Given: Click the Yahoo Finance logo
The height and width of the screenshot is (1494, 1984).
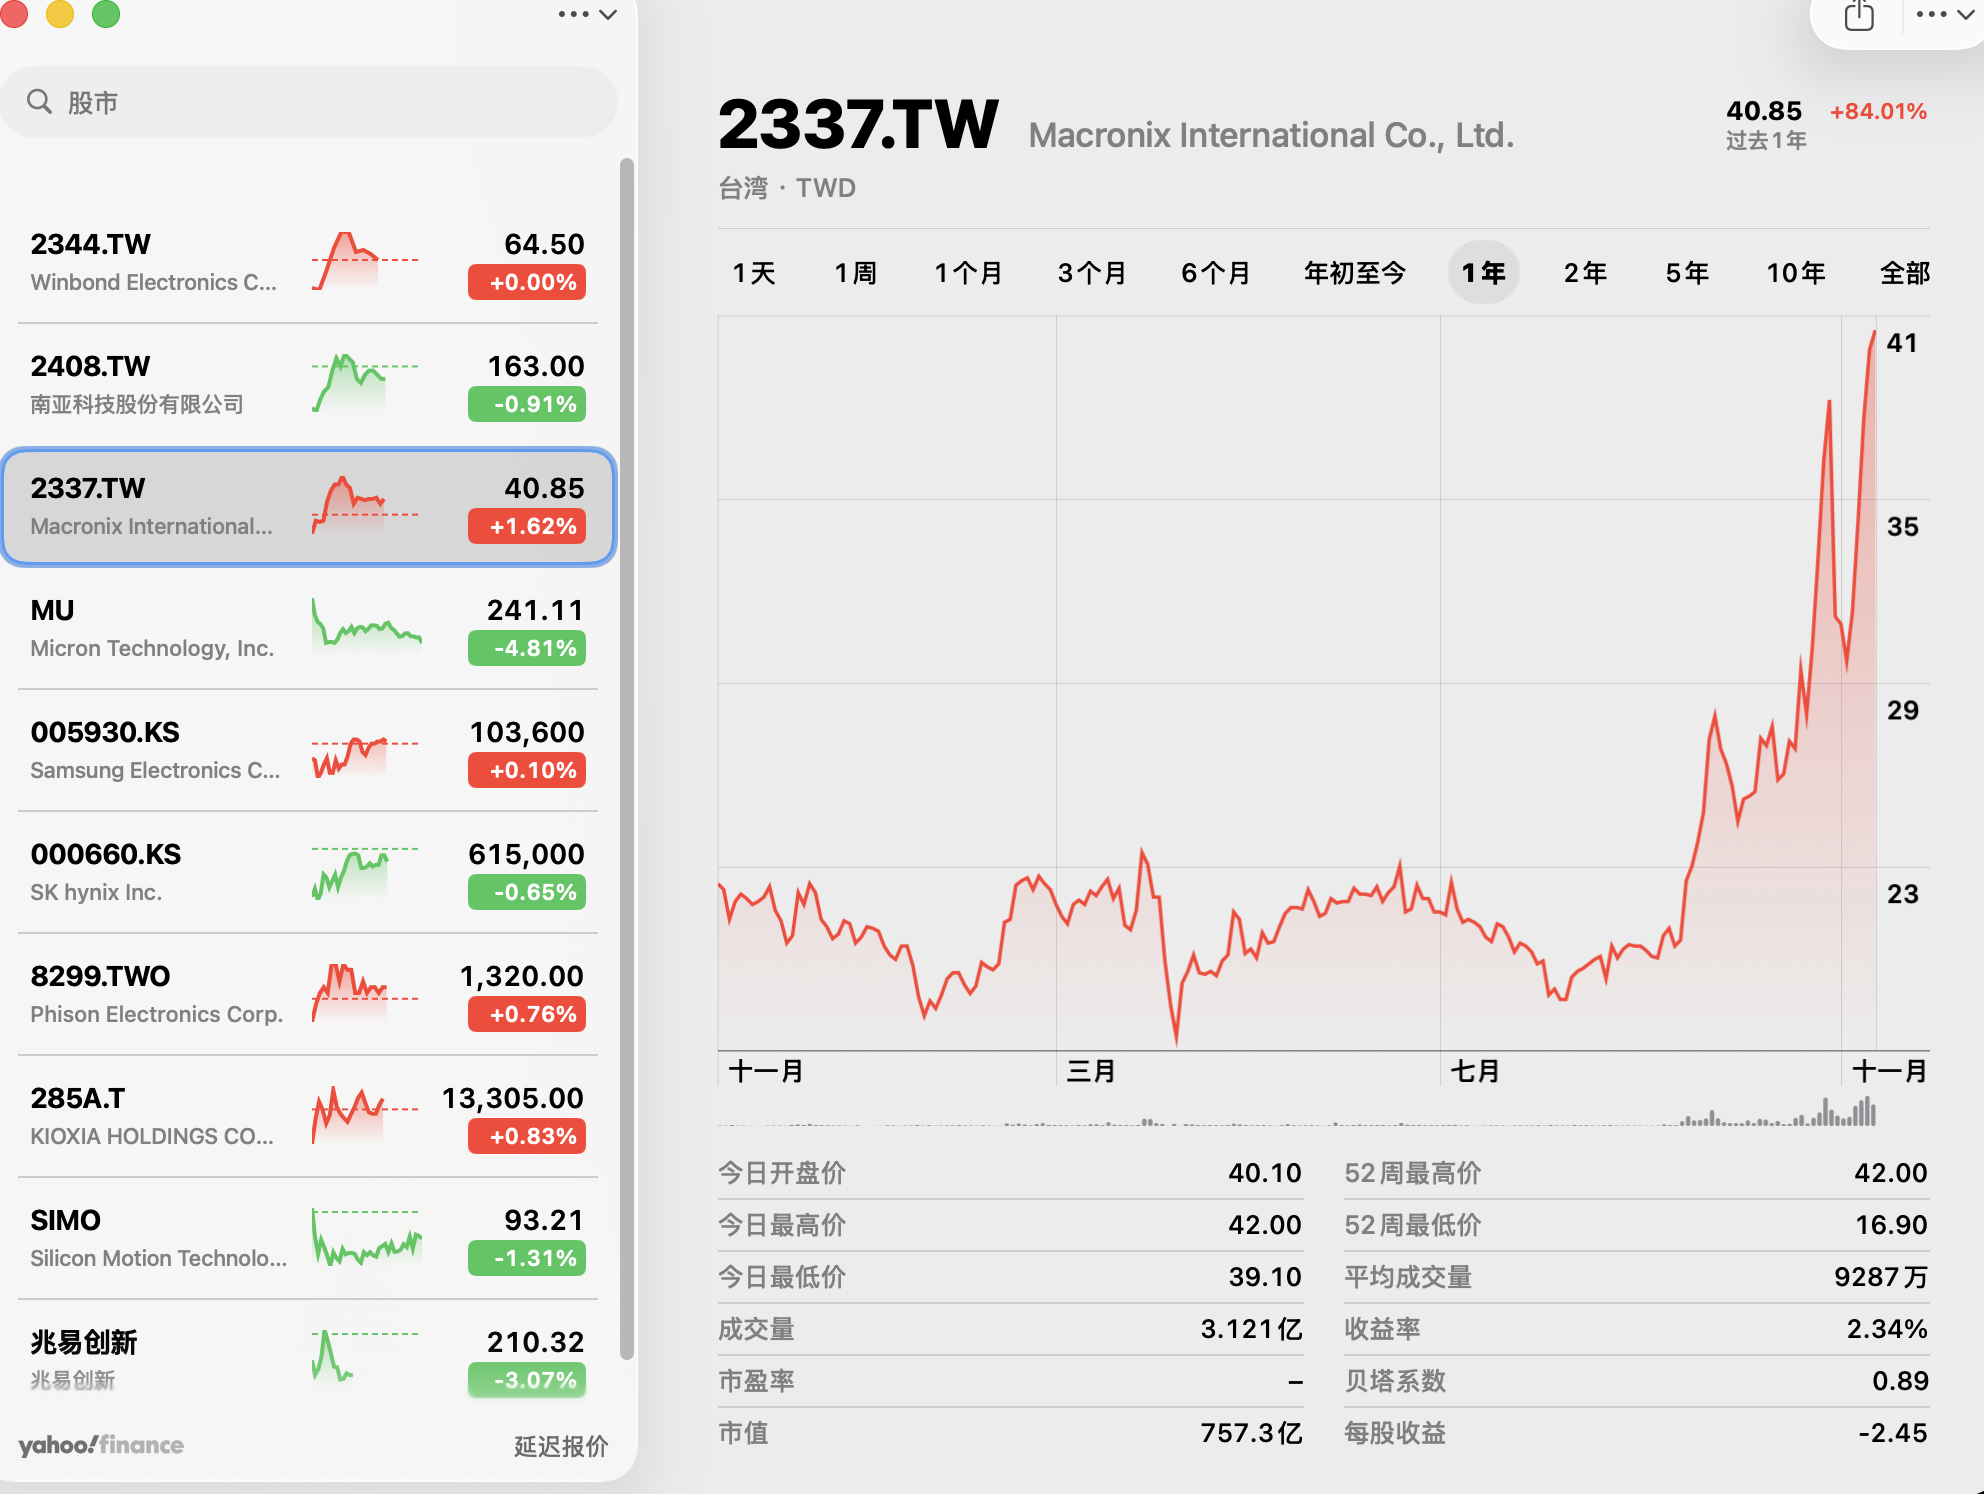Looking at the screenshot, I should pyautogui.click(x=101, y=1445).
